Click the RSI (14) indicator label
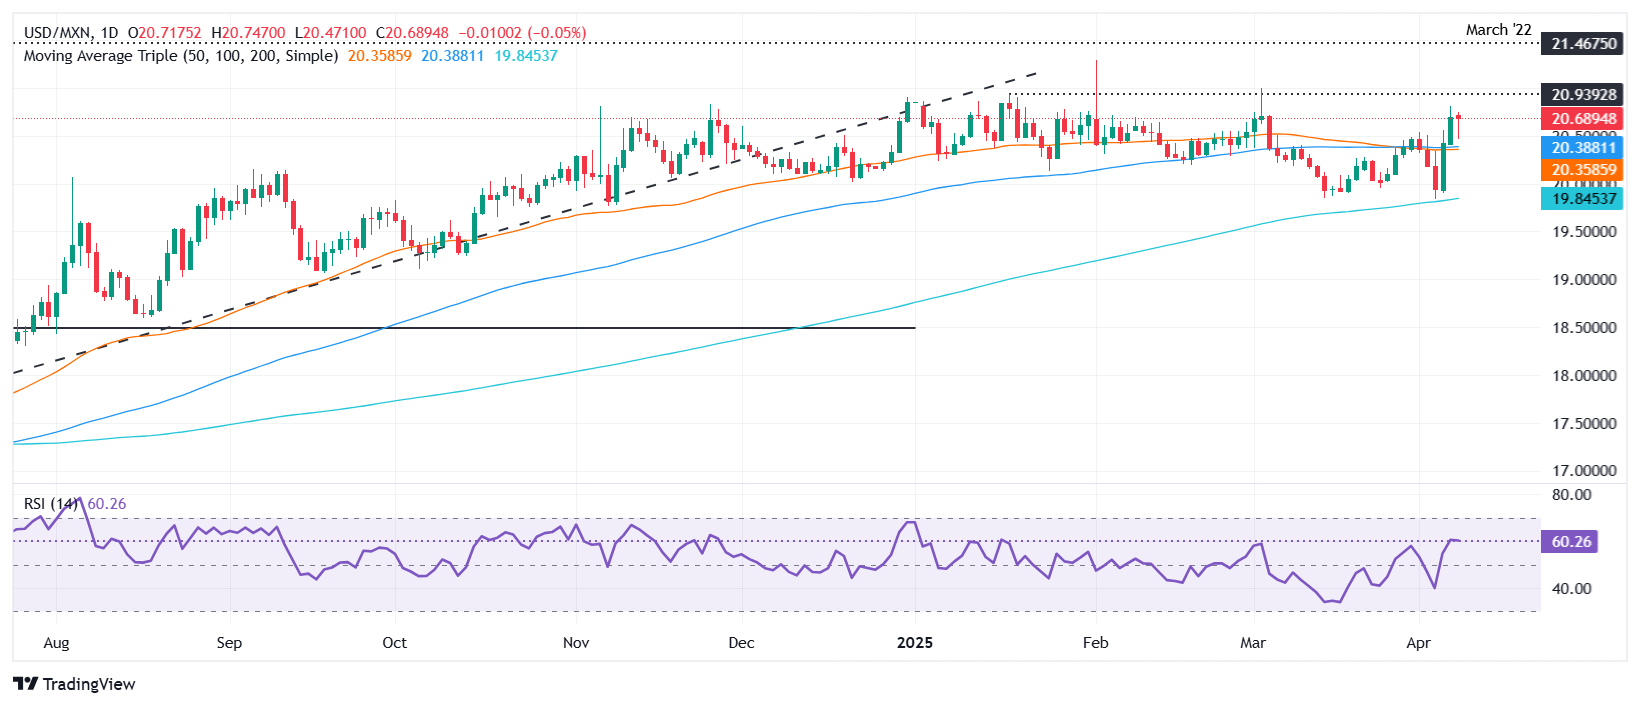1640x707 pixels. point(50,504)
